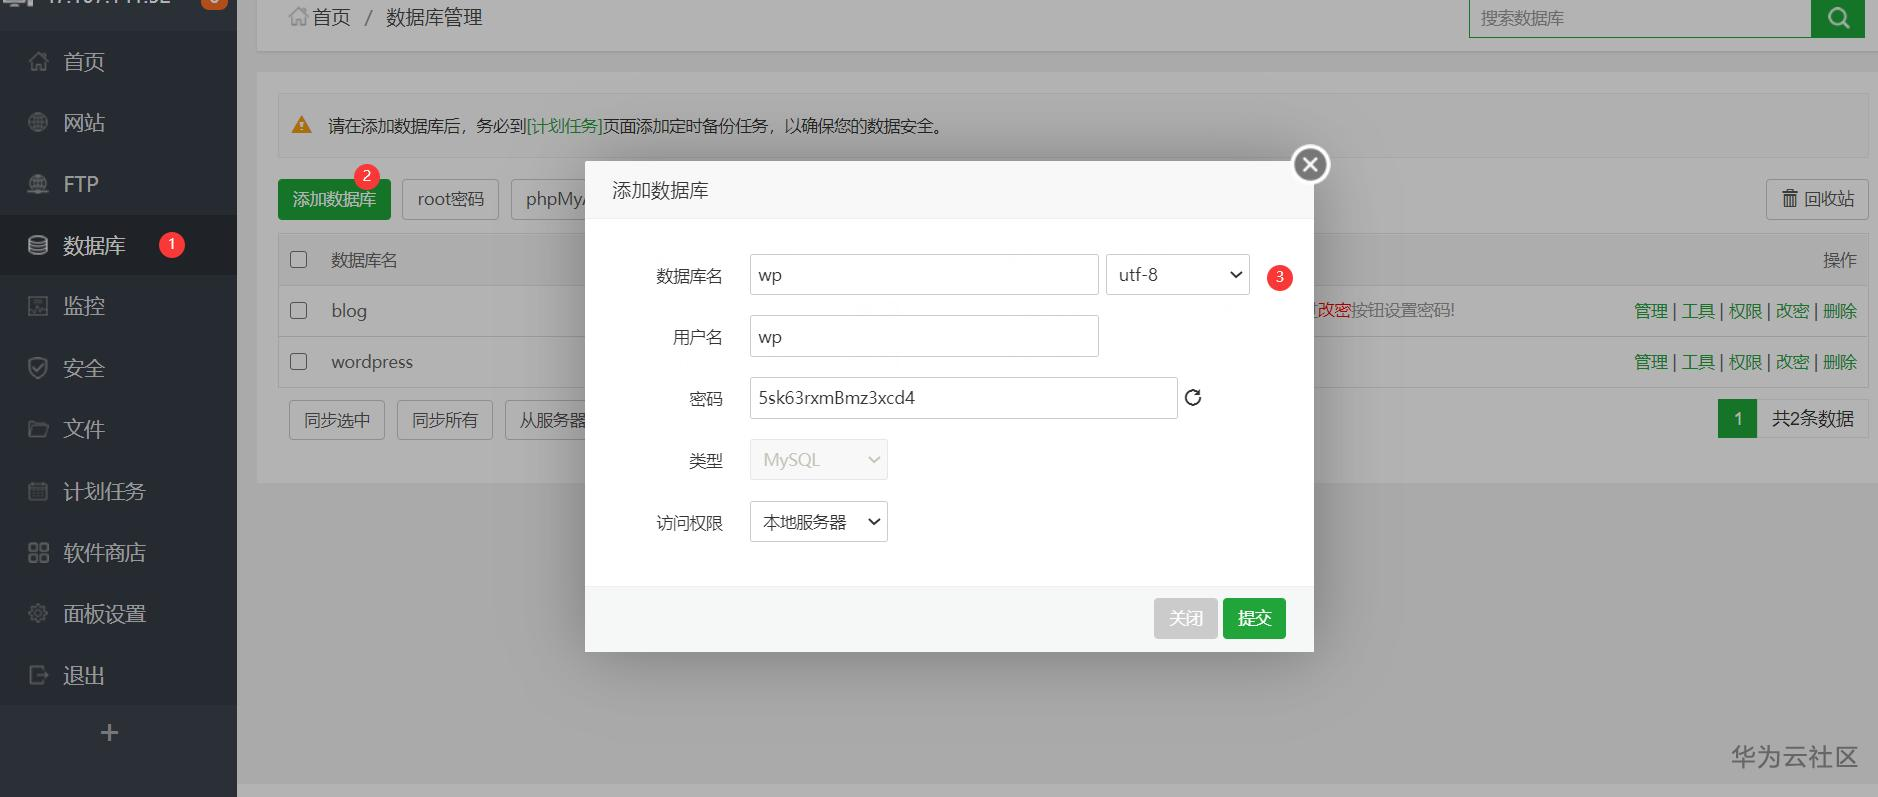Click 改密 link for the wordpress row
Image resolution: width=1878 pixels, height=797 pixels.
(1792, 362)
